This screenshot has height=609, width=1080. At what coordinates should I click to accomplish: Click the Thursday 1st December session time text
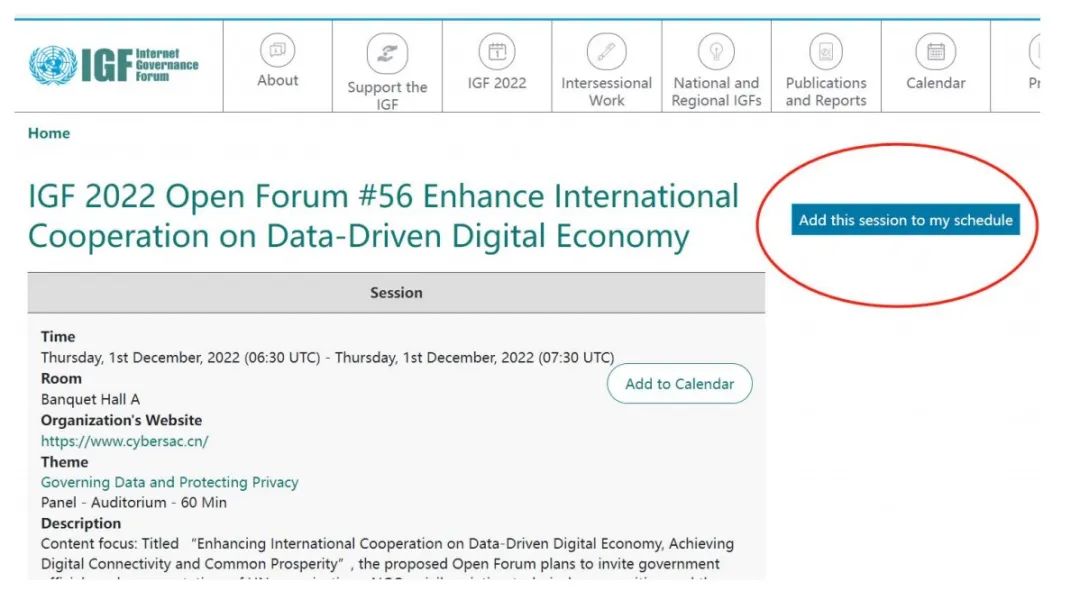click(x=327, y=358)
